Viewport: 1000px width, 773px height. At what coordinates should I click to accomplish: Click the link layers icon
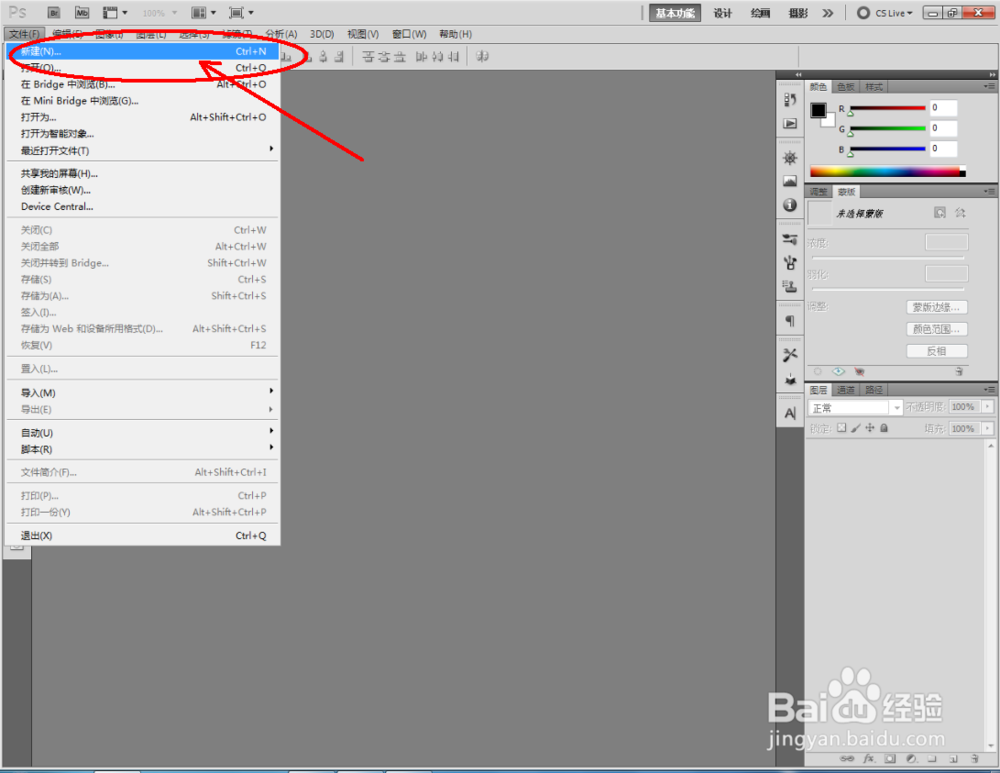point(847,759)
